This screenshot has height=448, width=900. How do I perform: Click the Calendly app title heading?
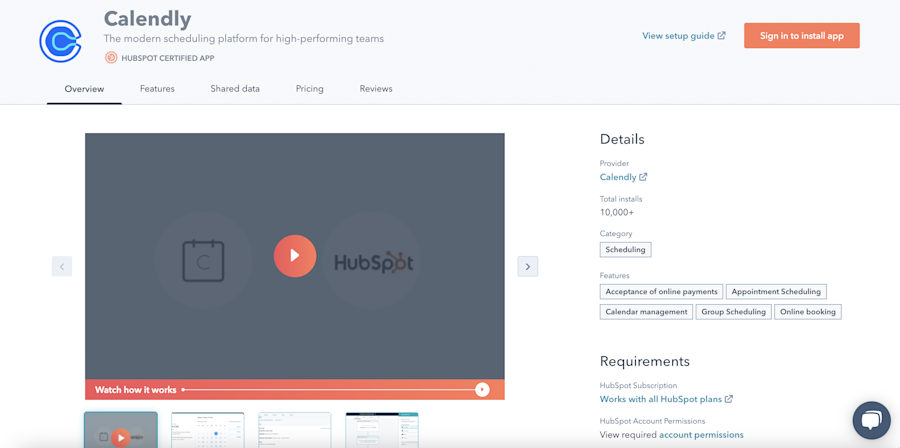(148, 19)
